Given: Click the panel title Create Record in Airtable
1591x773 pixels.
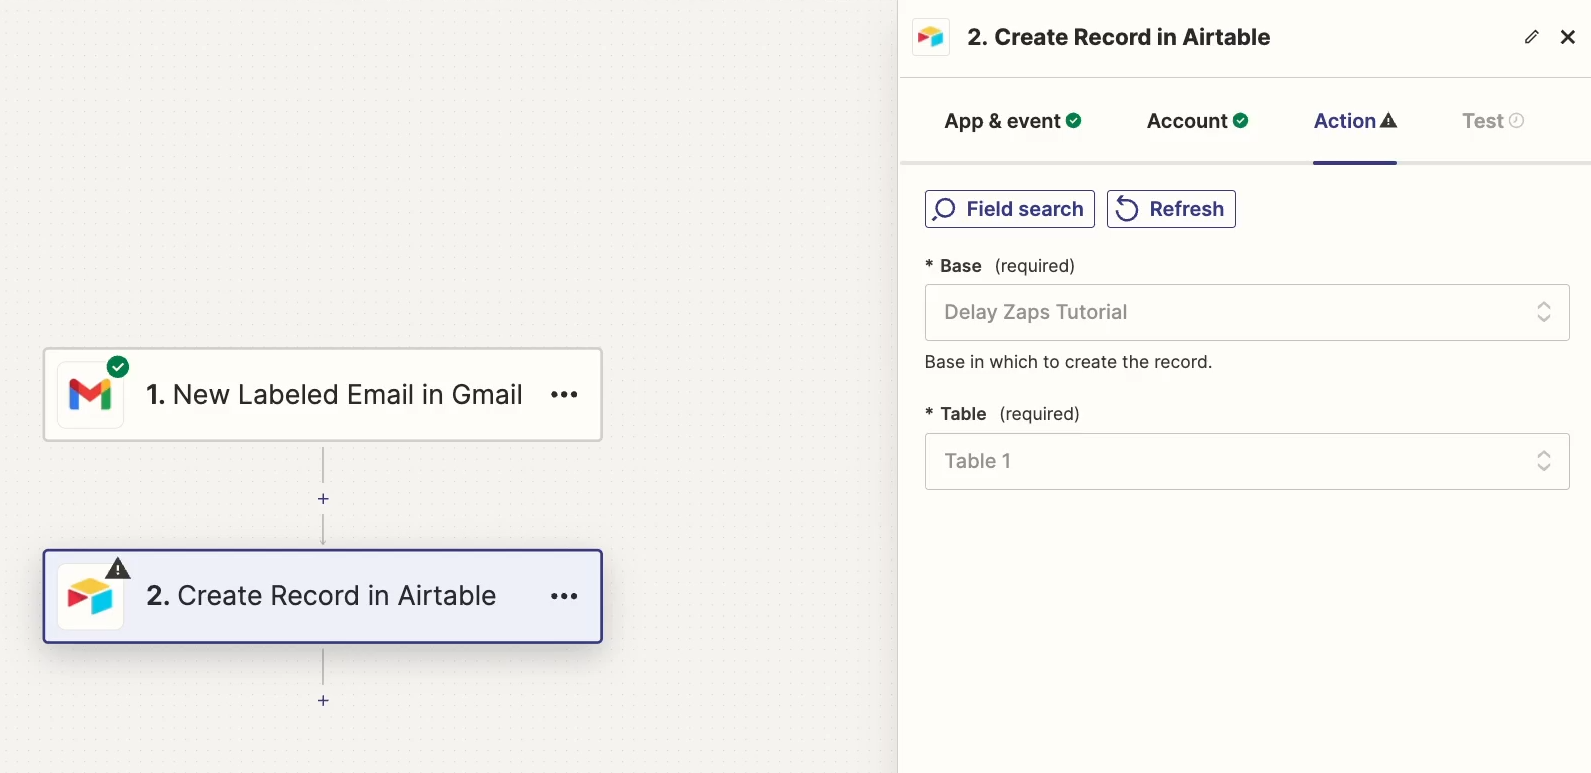Looking at the screenshot, I should [1118, 37].
